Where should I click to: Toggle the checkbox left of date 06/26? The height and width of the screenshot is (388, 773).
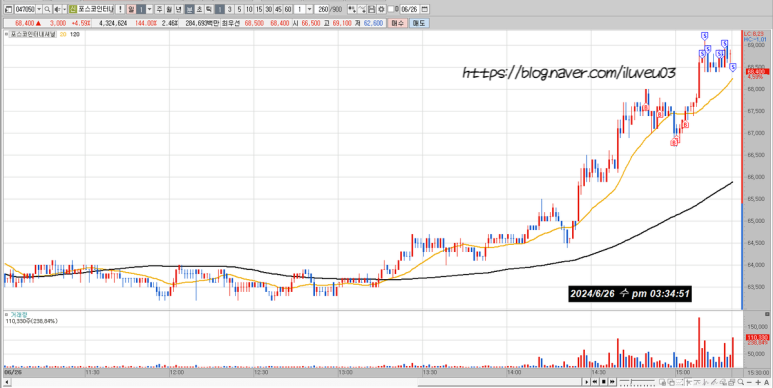[390, 9]
